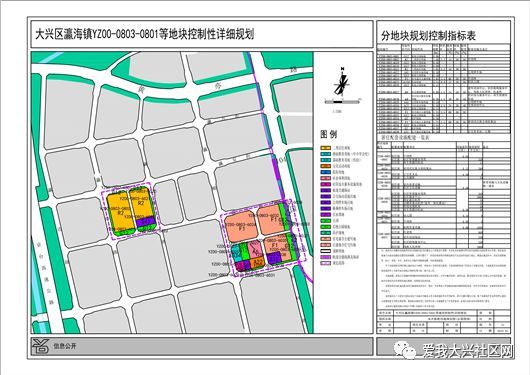Click the magenta legend swatch

tap(326, 184)
